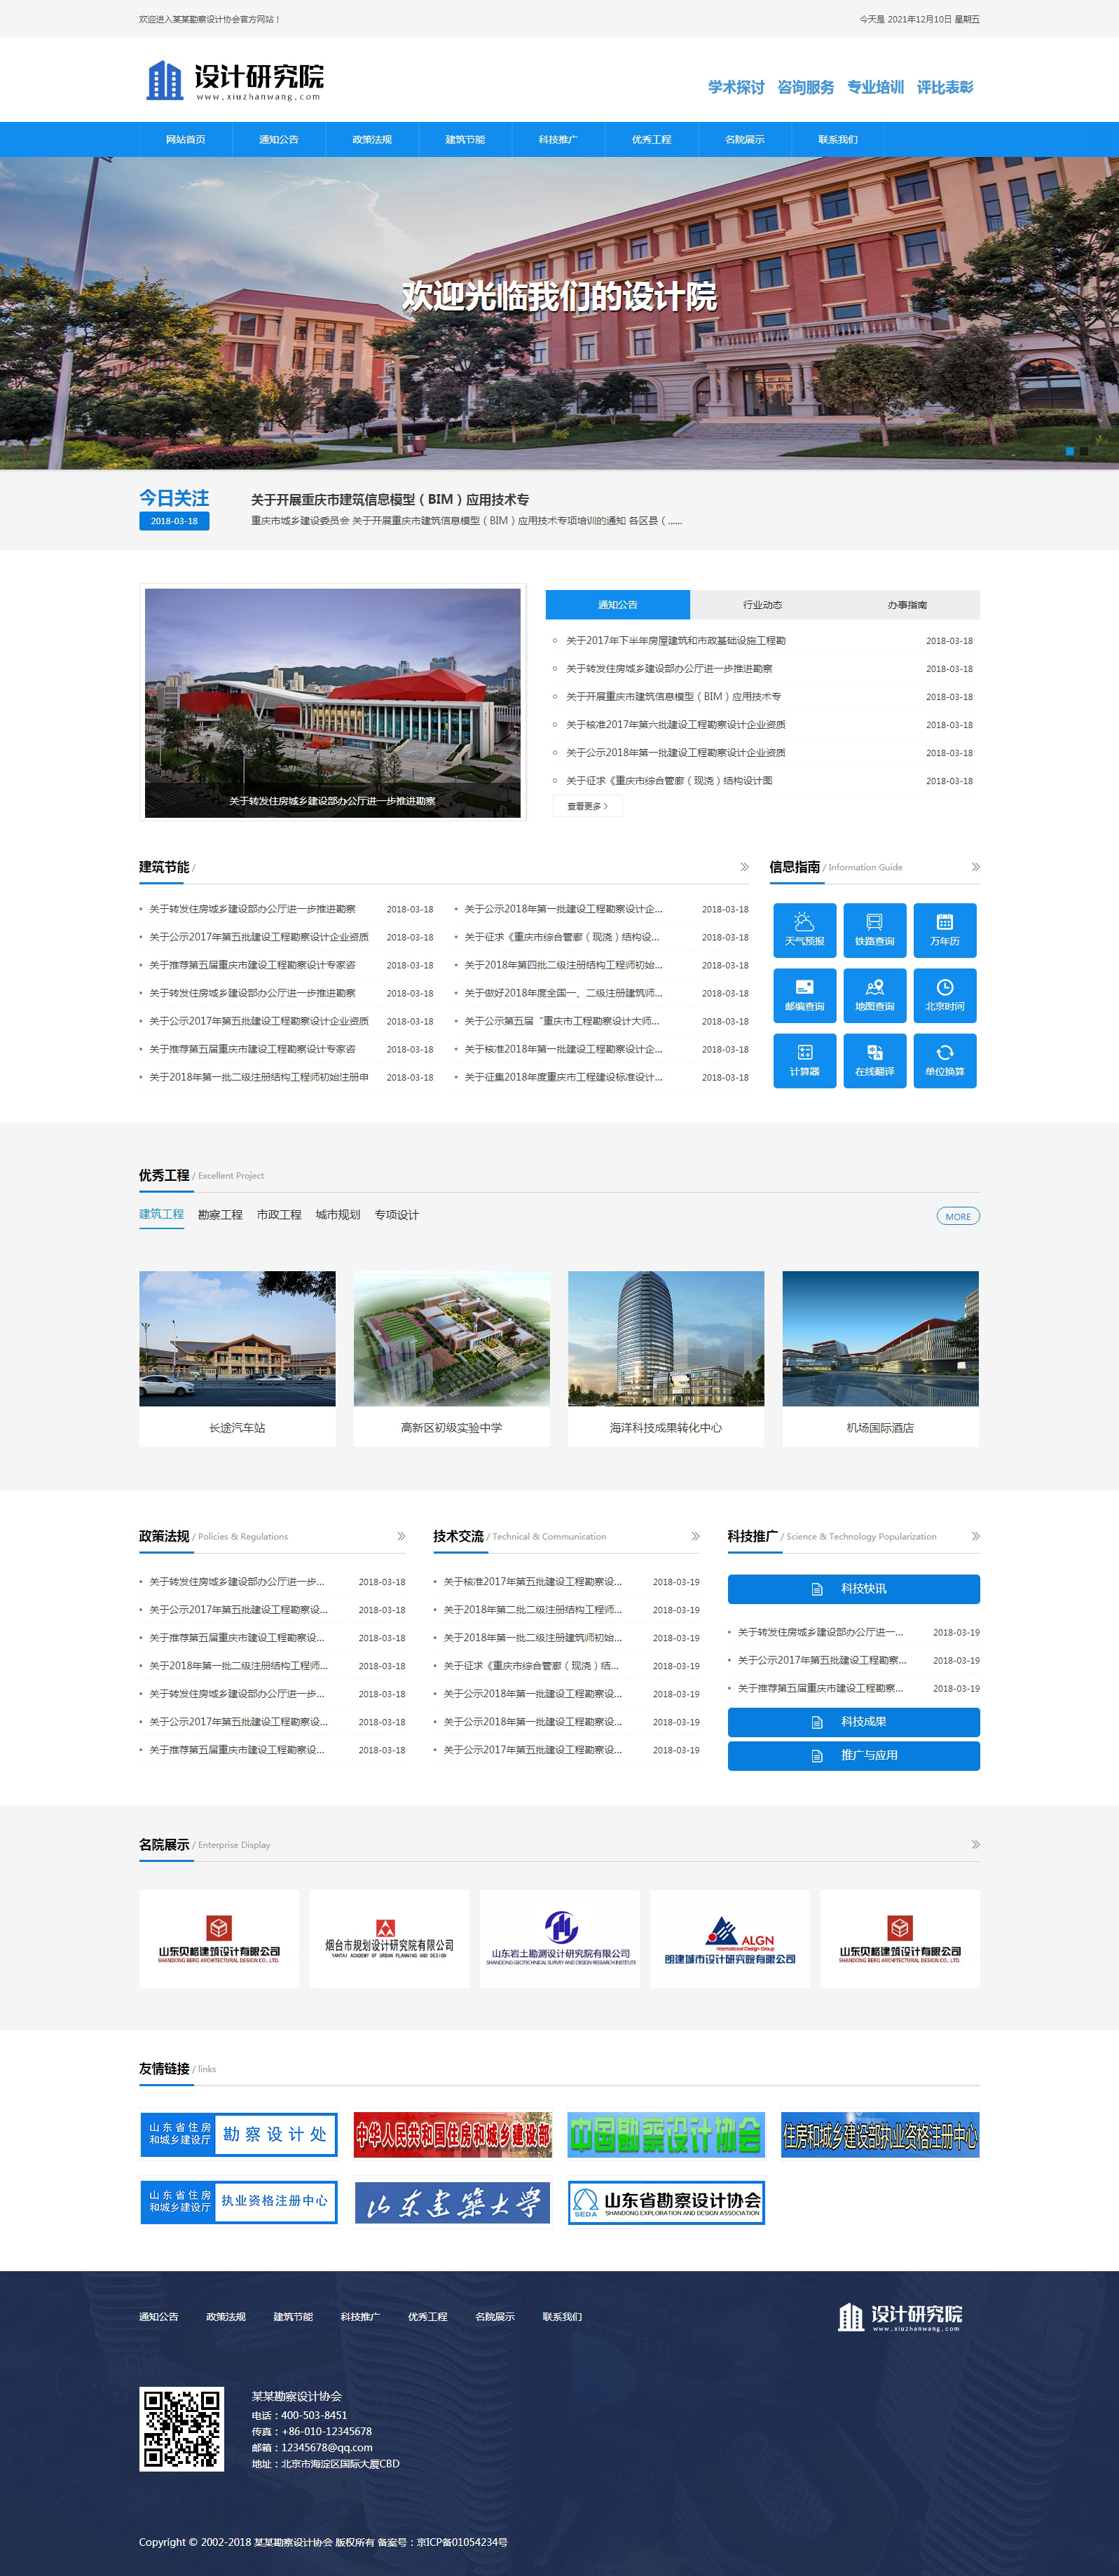This screenshot has width=1119, height=2576.
Task: Open the 在线翻译 translation tile
Action: (874, 1060)
